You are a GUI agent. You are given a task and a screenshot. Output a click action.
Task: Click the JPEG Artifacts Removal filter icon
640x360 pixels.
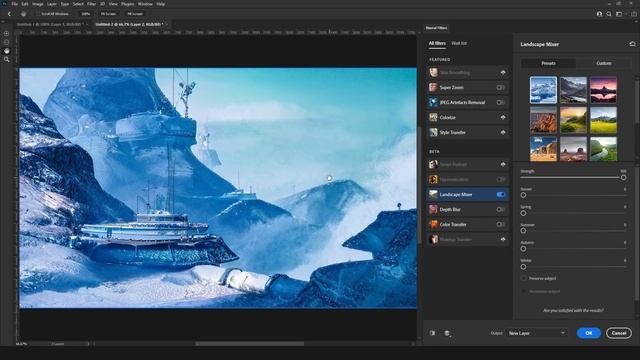coord(433,102)
